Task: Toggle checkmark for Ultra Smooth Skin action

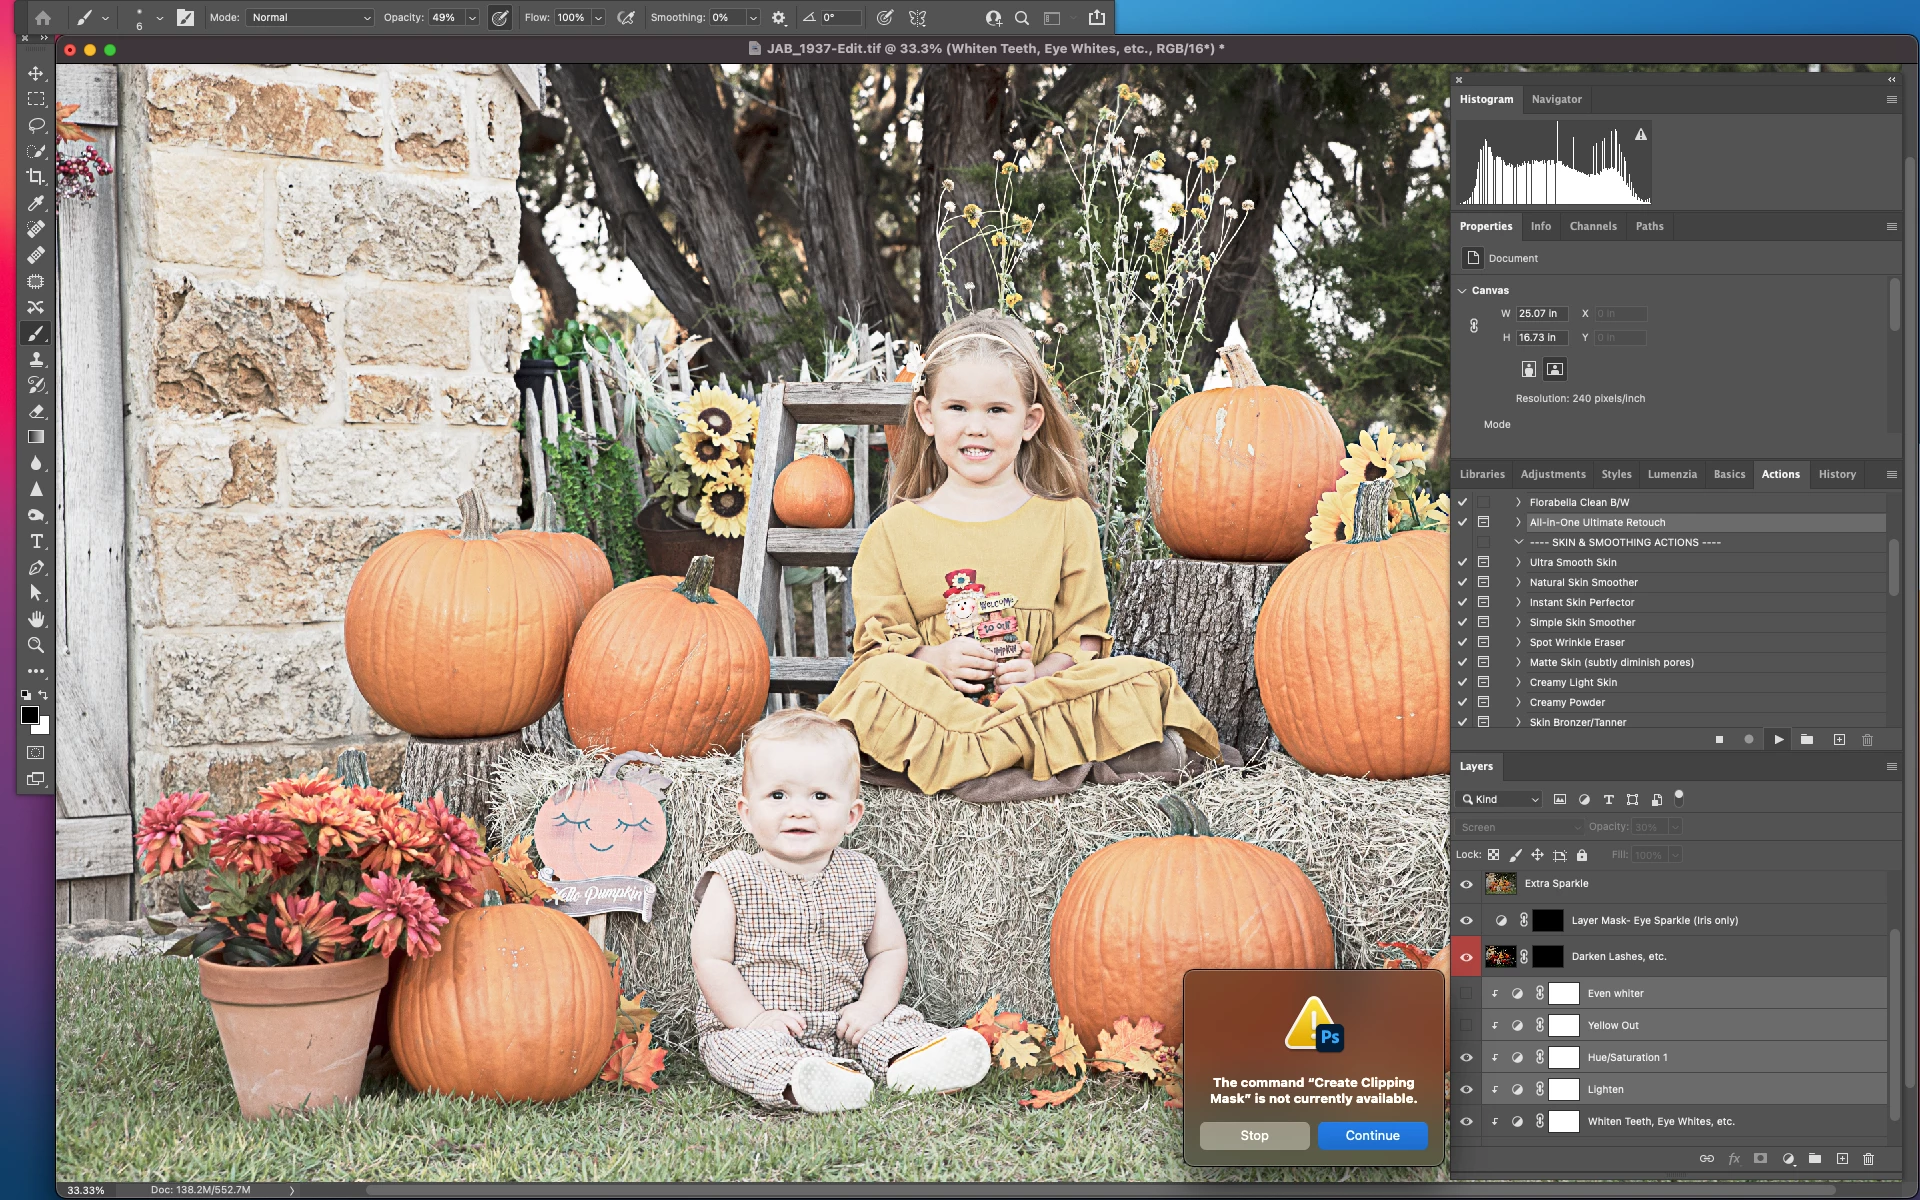Action: [1462, 562]
